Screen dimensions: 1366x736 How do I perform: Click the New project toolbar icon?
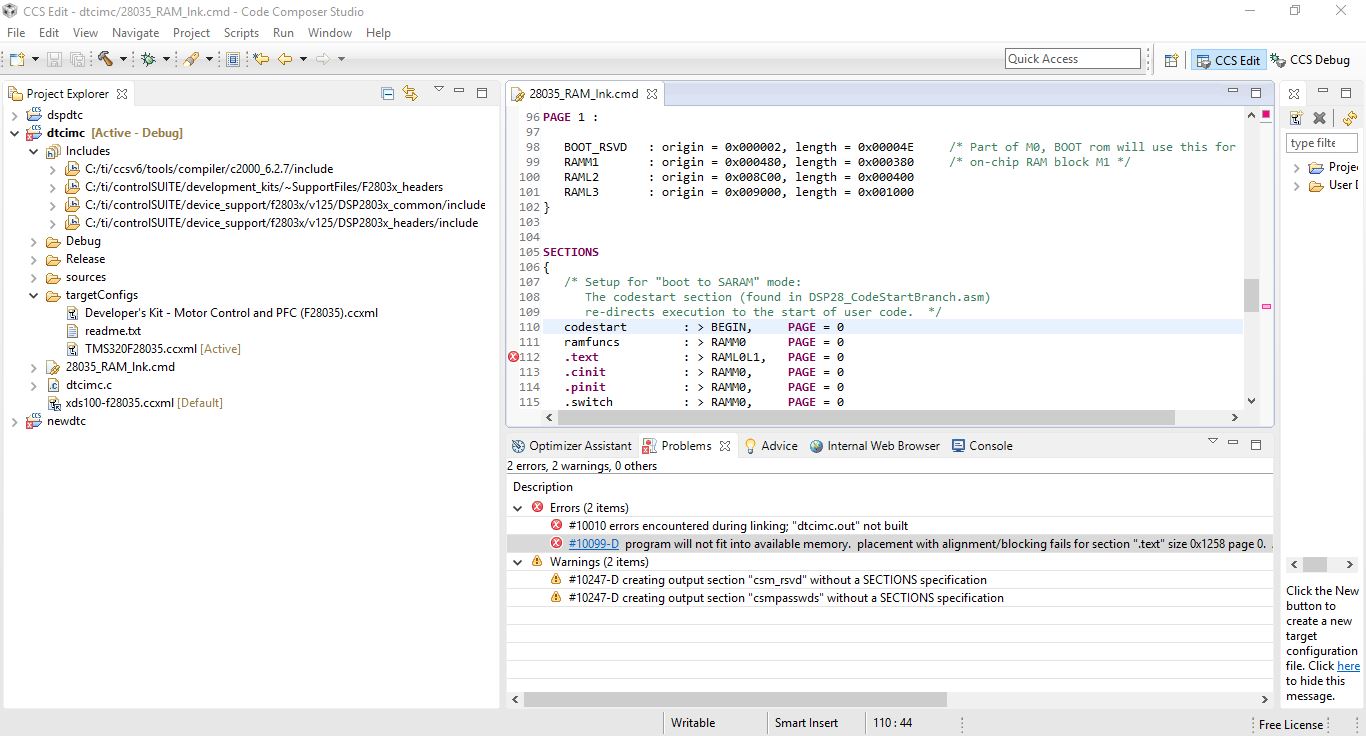click(x=17, y=59)
